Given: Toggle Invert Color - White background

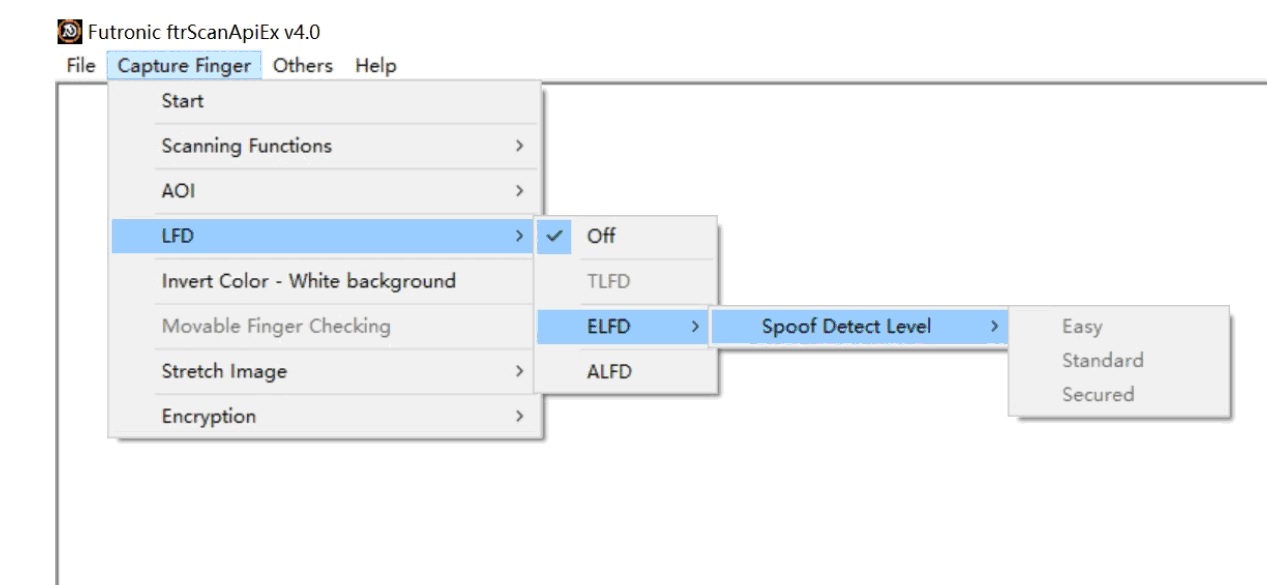Looking at the screenshot, I should (x=325, y=281).
